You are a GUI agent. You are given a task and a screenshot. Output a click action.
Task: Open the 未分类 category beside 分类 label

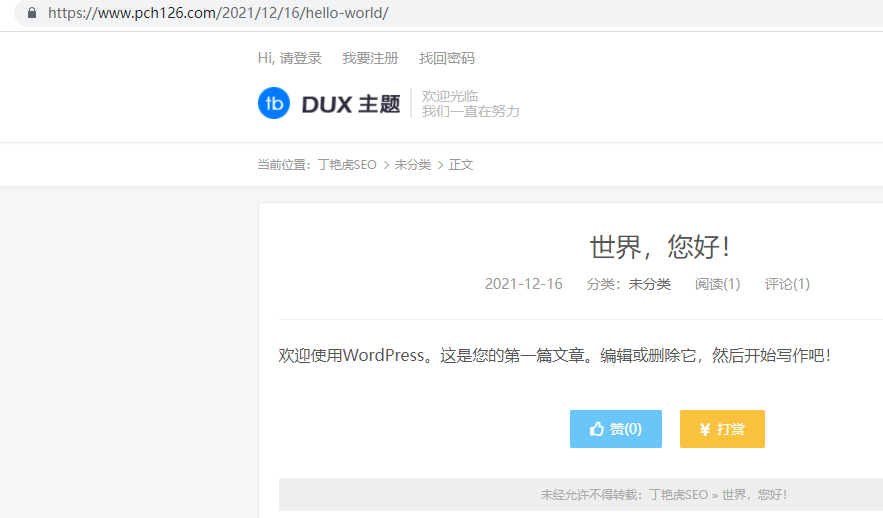coord(650,284)
